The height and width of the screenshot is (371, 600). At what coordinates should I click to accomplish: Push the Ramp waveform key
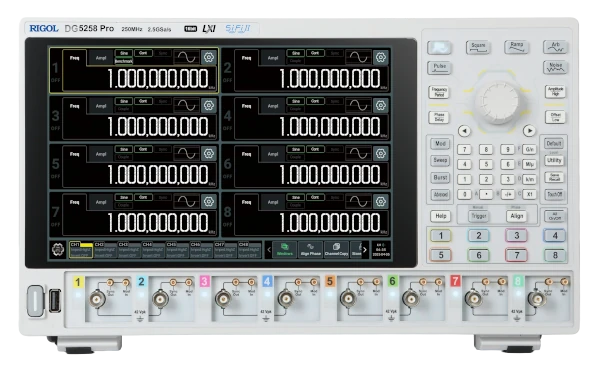tap(517, 47)
